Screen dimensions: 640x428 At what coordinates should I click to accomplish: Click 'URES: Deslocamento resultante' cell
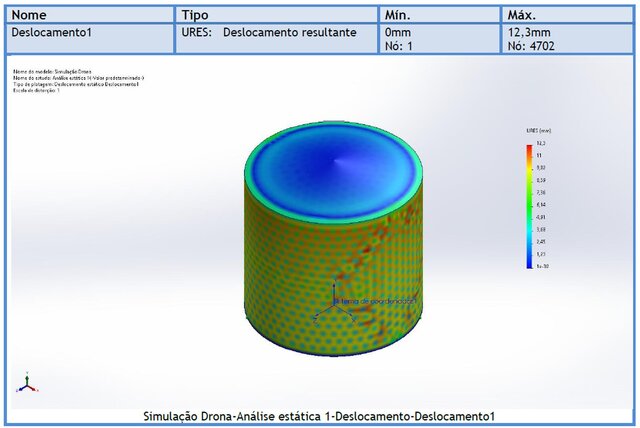pyautogui.click(x=269, y=32)
